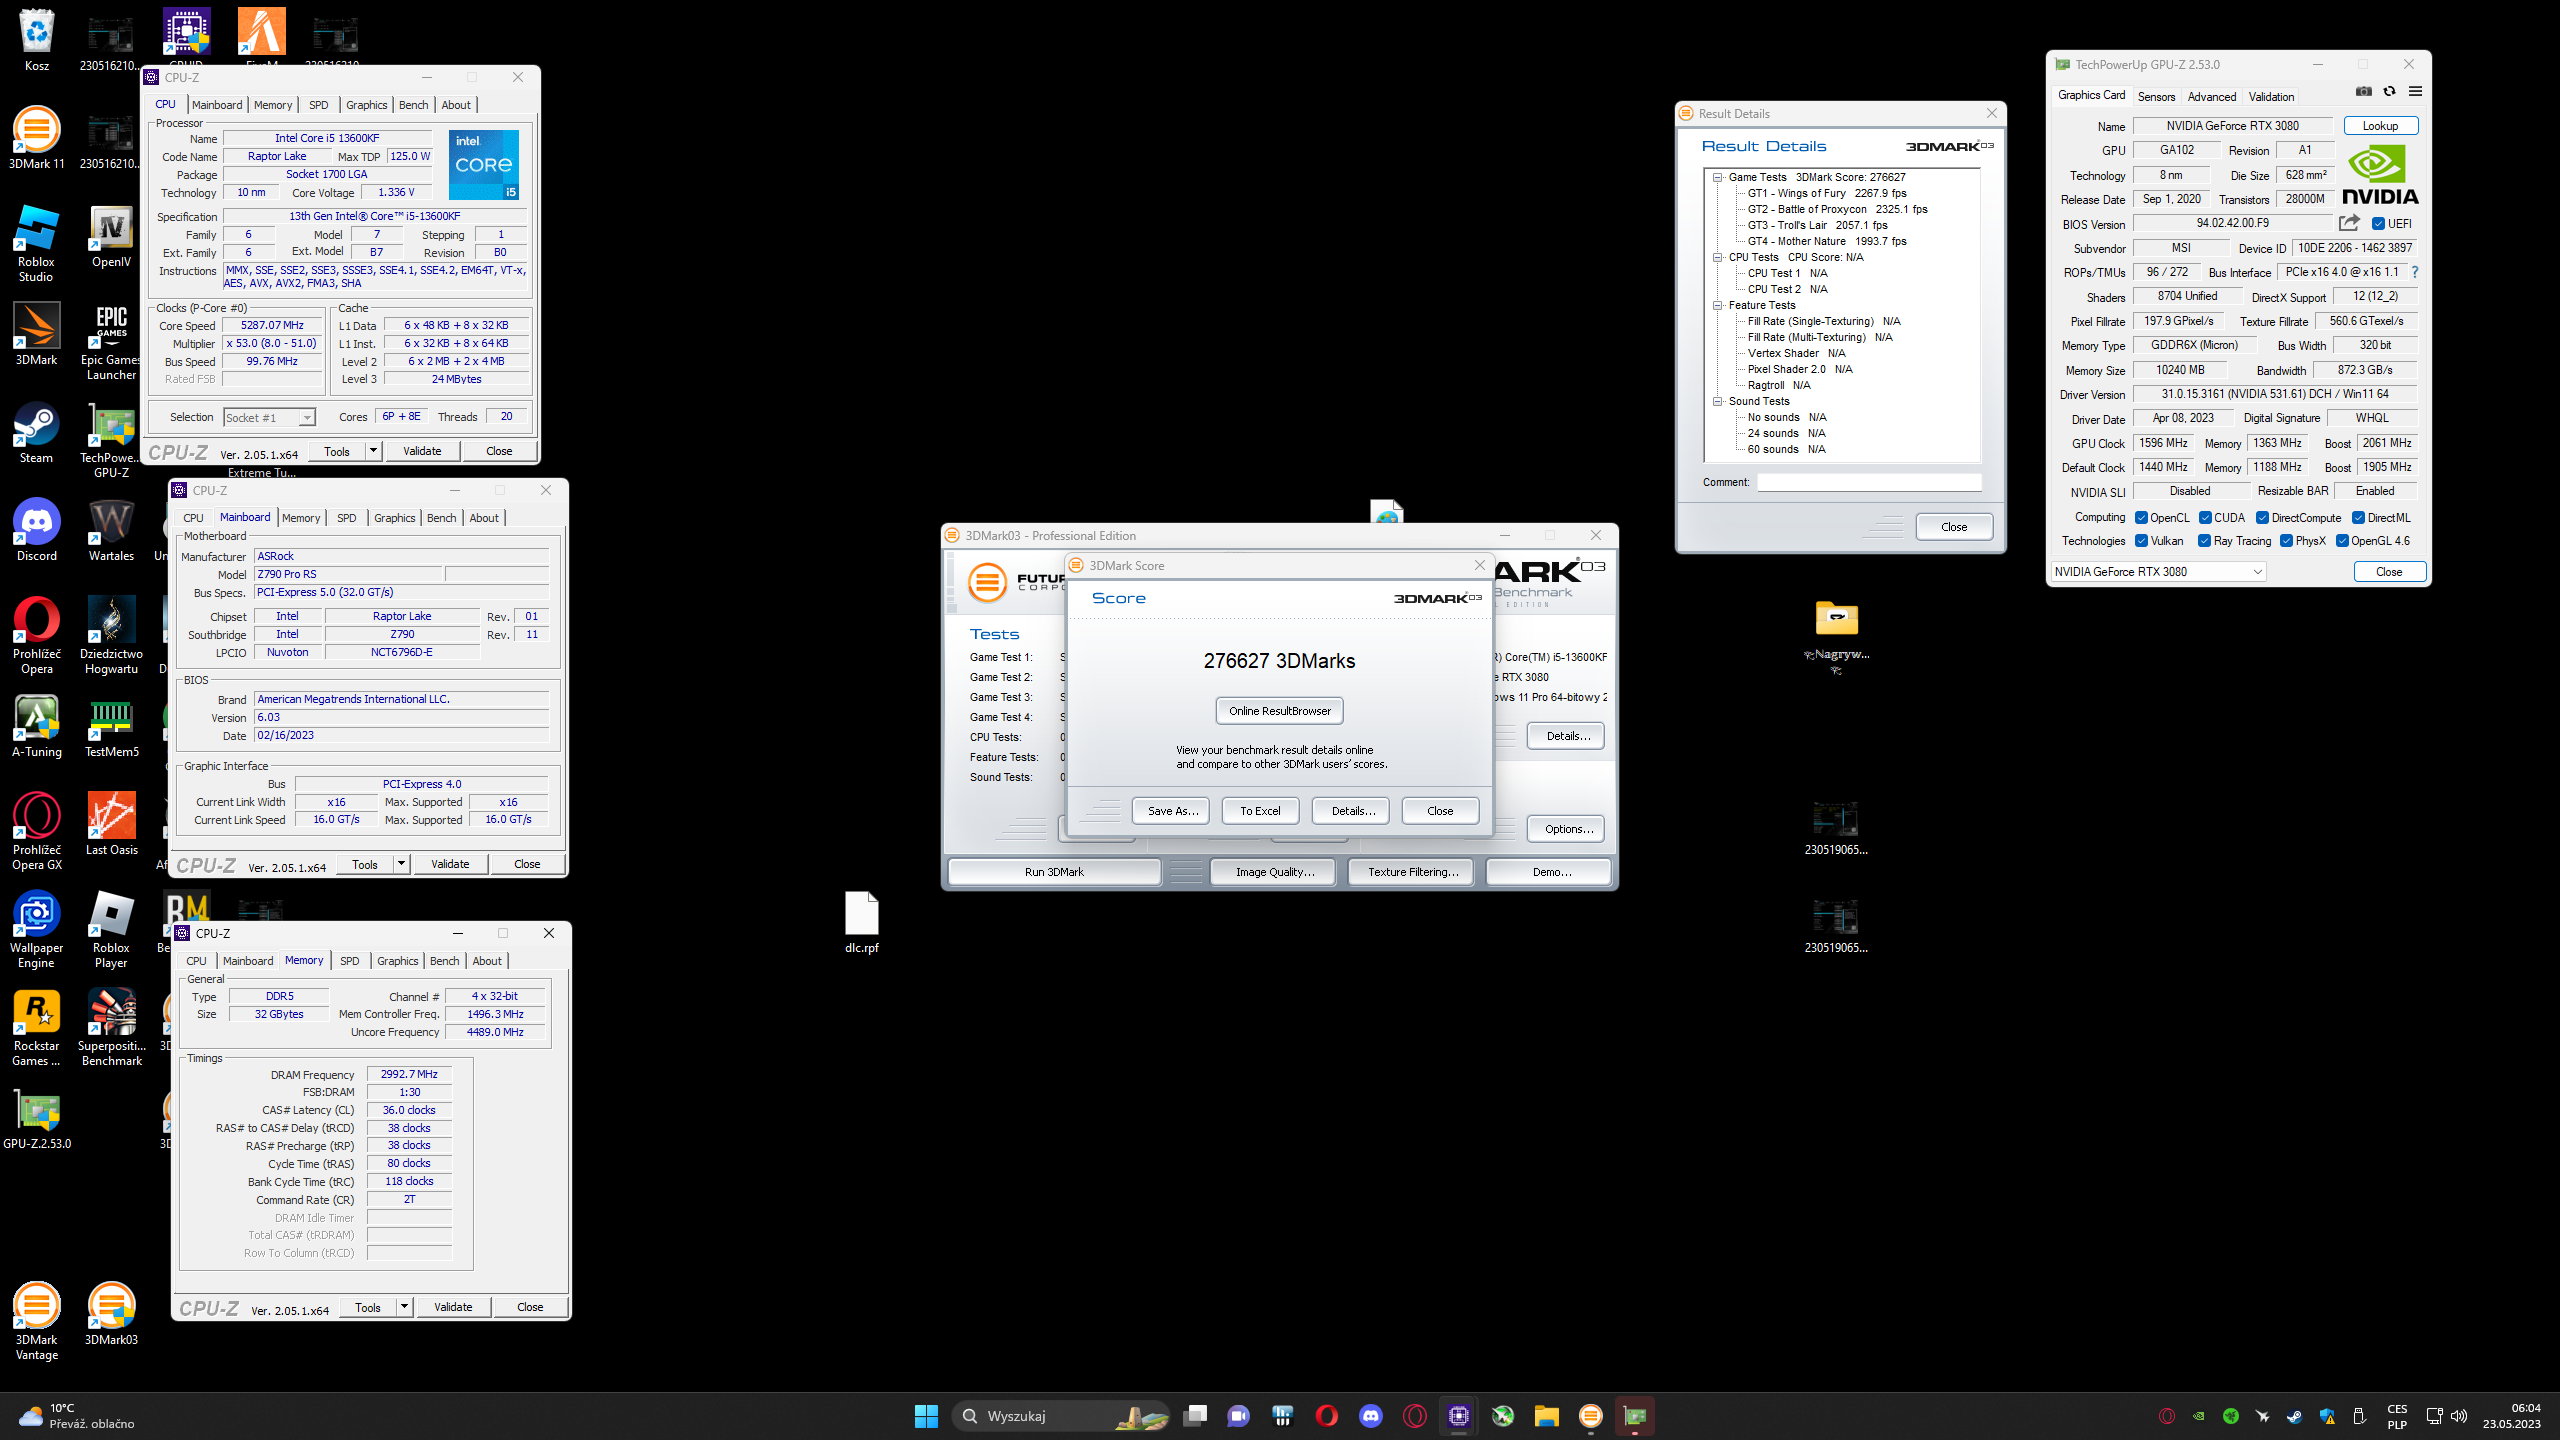This screenshot has height=1440, width=2560.
Task: Click the Windows Start button on taskbar
Action: click(x=926, y=1416)
